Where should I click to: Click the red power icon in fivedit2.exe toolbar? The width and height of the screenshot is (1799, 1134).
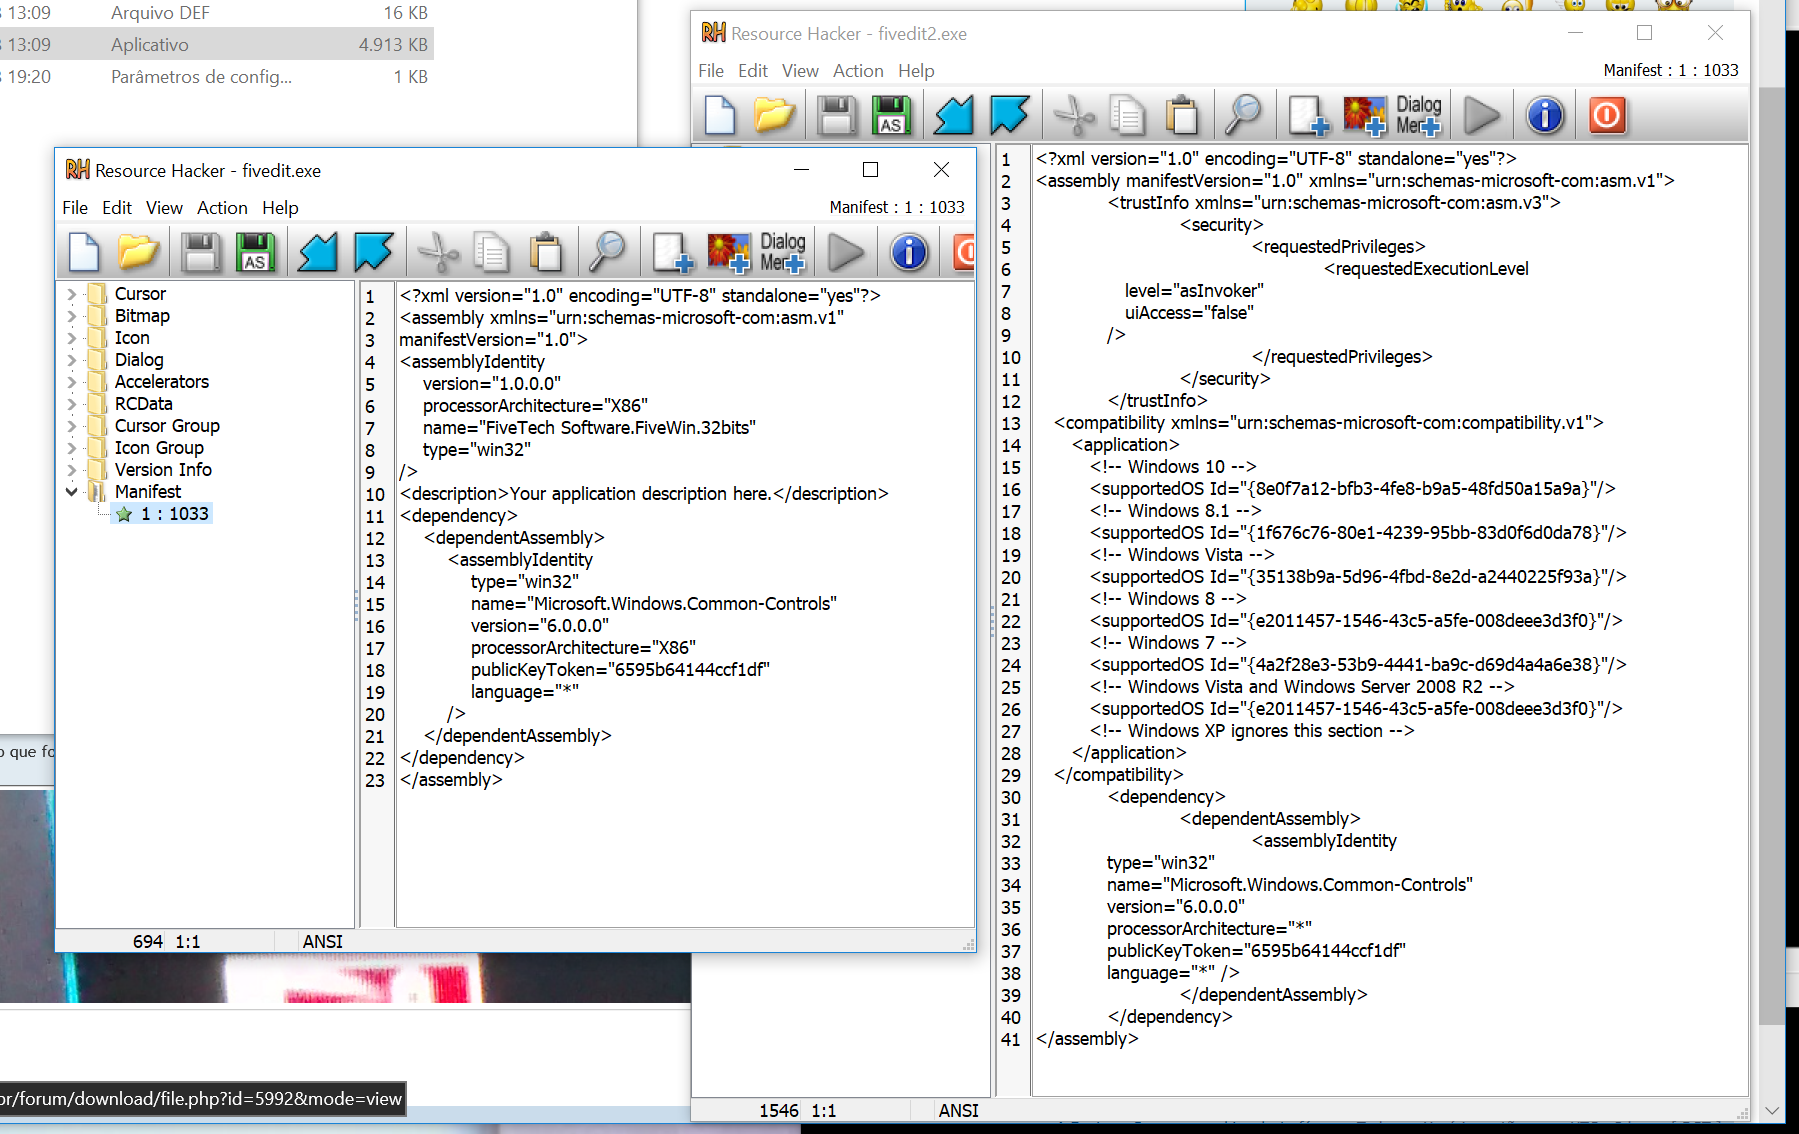tap(1607, 115)
